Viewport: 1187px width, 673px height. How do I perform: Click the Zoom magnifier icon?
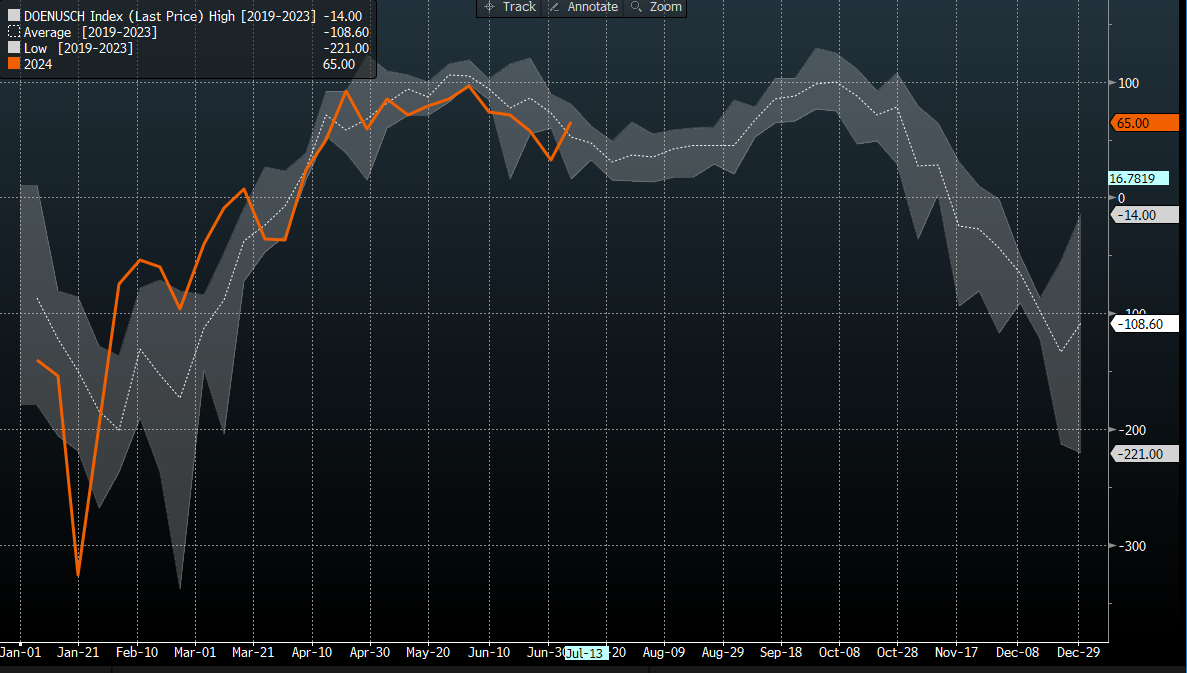[x=636, y=7]
